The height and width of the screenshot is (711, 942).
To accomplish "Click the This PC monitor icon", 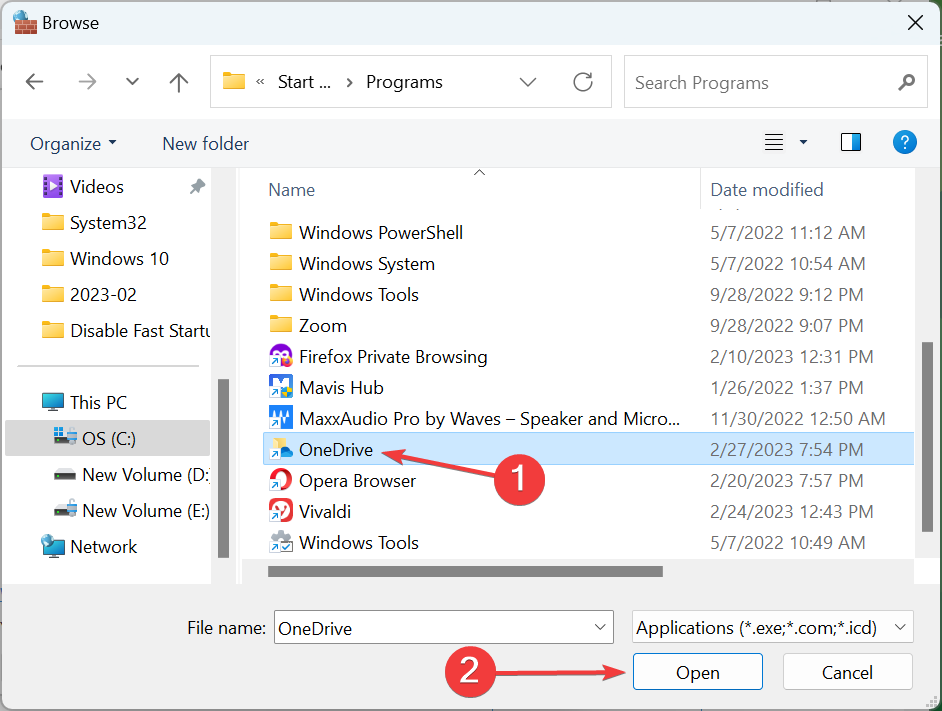I will pos(53,402).
